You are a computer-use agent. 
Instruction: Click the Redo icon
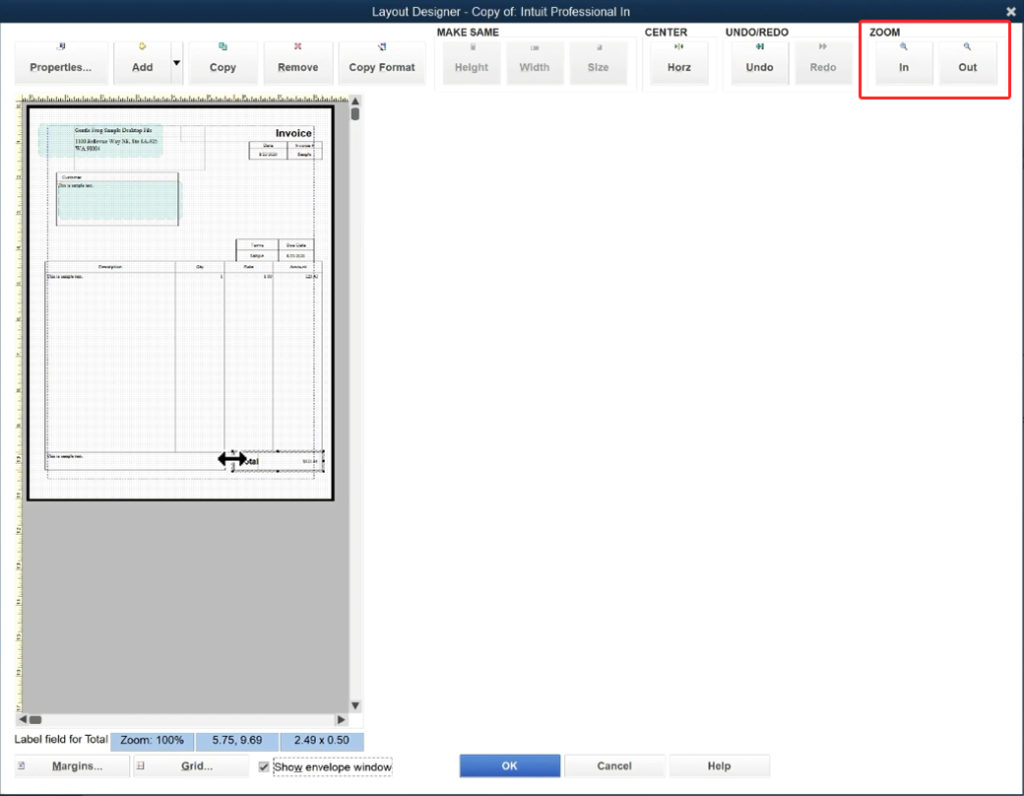(x=823, y=60)
